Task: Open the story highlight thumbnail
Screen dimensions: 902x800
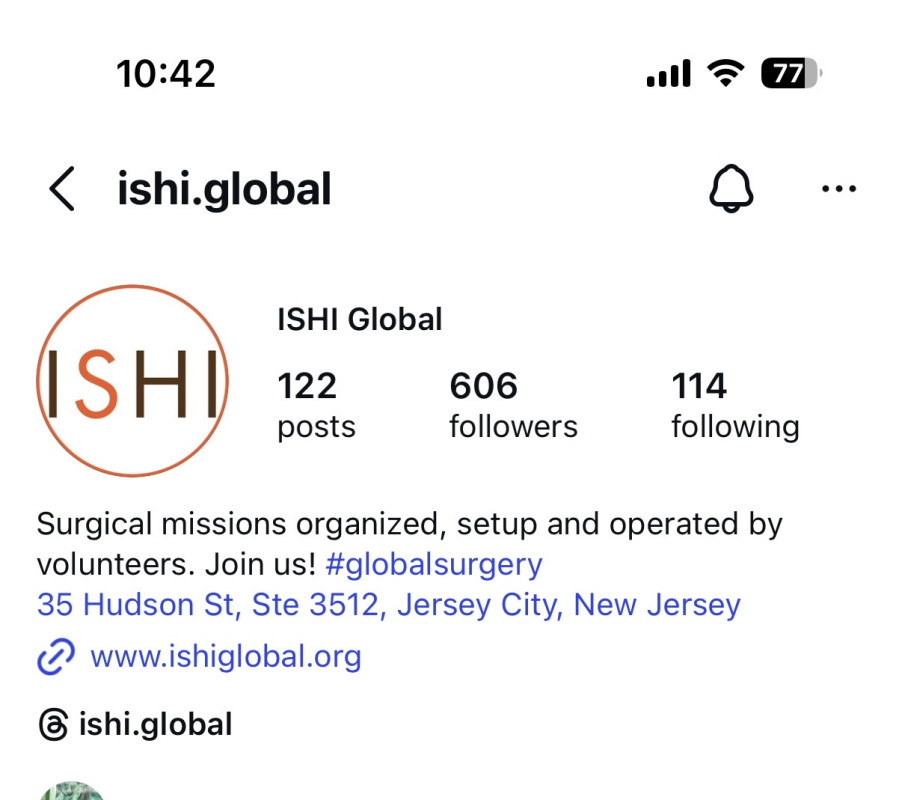Action: (72, 791)
